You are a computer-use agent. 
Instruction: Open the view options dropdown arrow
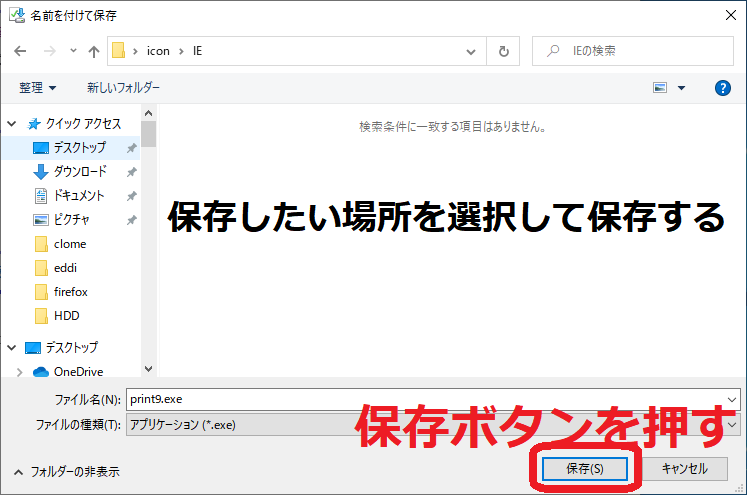681,88
